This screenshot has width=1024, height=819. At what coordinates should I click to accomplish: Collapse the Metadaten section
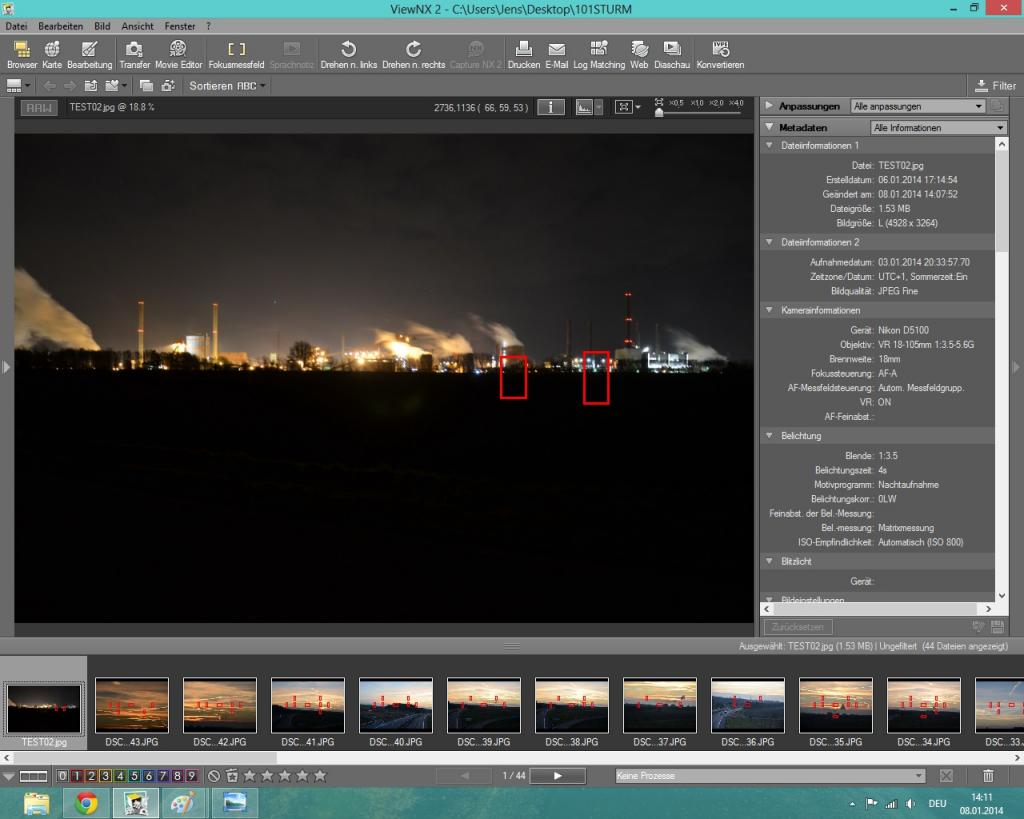coord(769,127)
